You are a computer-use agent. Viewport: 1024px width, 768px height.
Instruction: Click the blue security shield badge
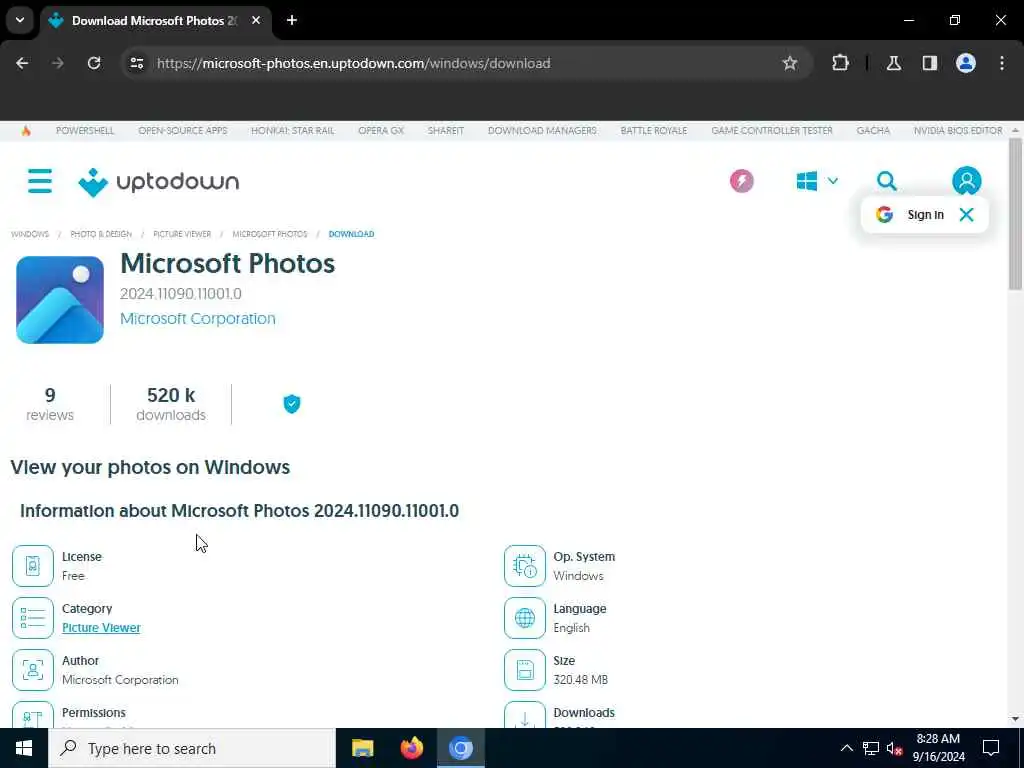coord(292,404)
